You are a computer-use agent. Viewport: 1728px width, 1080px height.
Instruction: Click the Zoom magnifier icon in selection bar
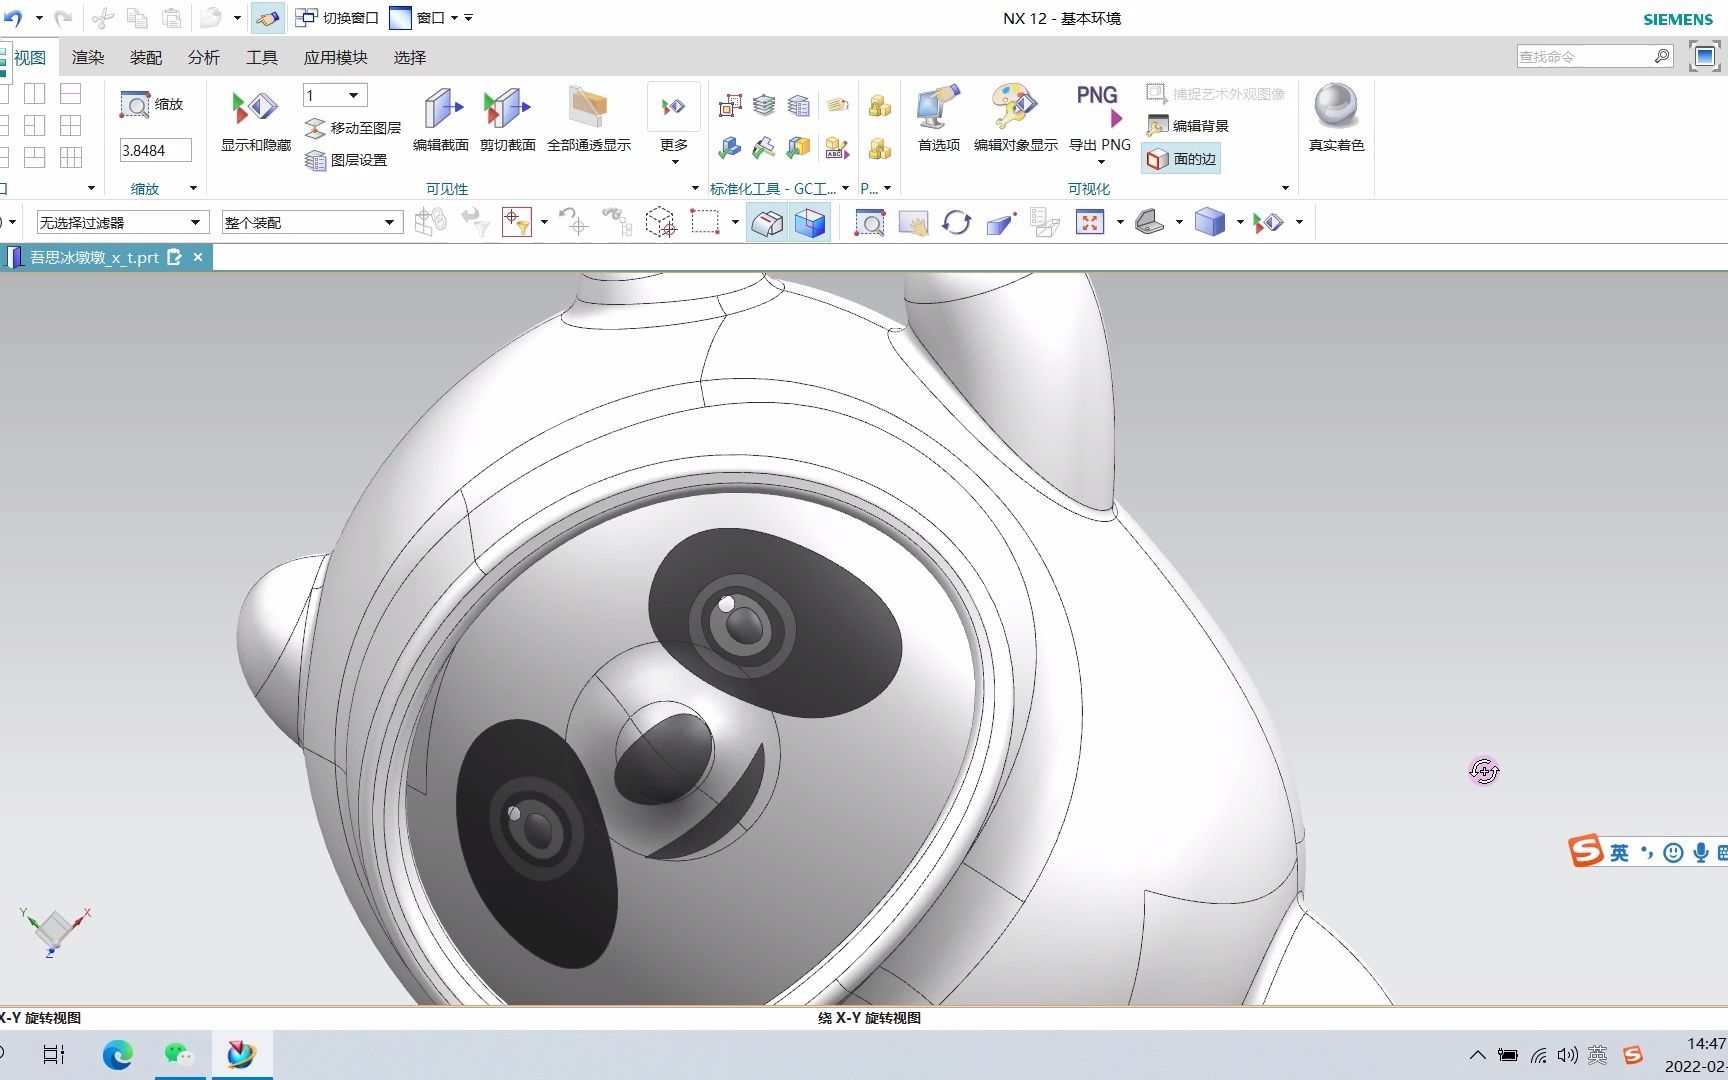(869, 222)
